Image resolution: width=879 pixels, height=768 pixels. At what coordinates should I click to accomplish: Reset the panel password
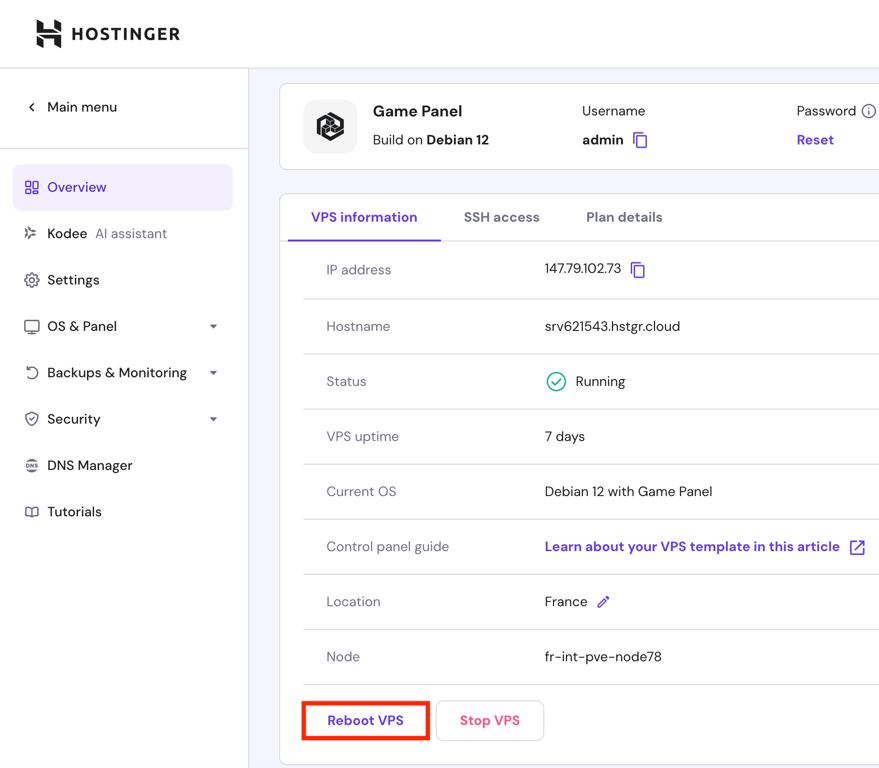coord(814,139)
